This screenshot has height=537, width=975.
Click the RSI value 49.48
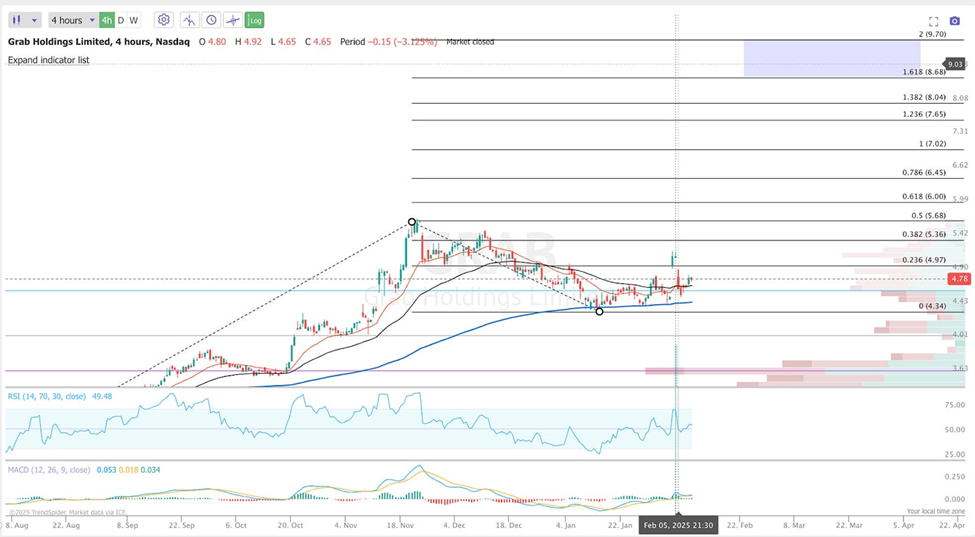[x=102, y=396]
